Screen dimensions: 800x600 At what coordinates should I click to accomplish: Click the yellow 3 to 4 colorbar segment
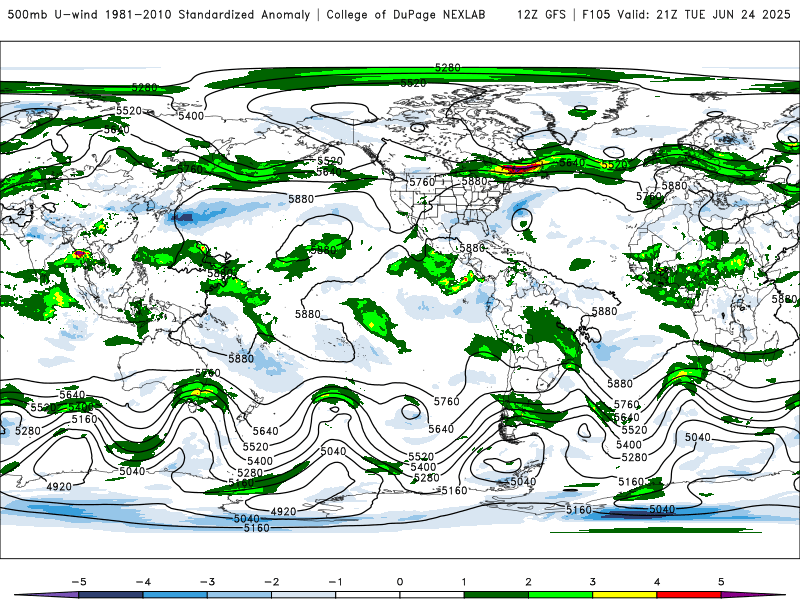point(624,594)
